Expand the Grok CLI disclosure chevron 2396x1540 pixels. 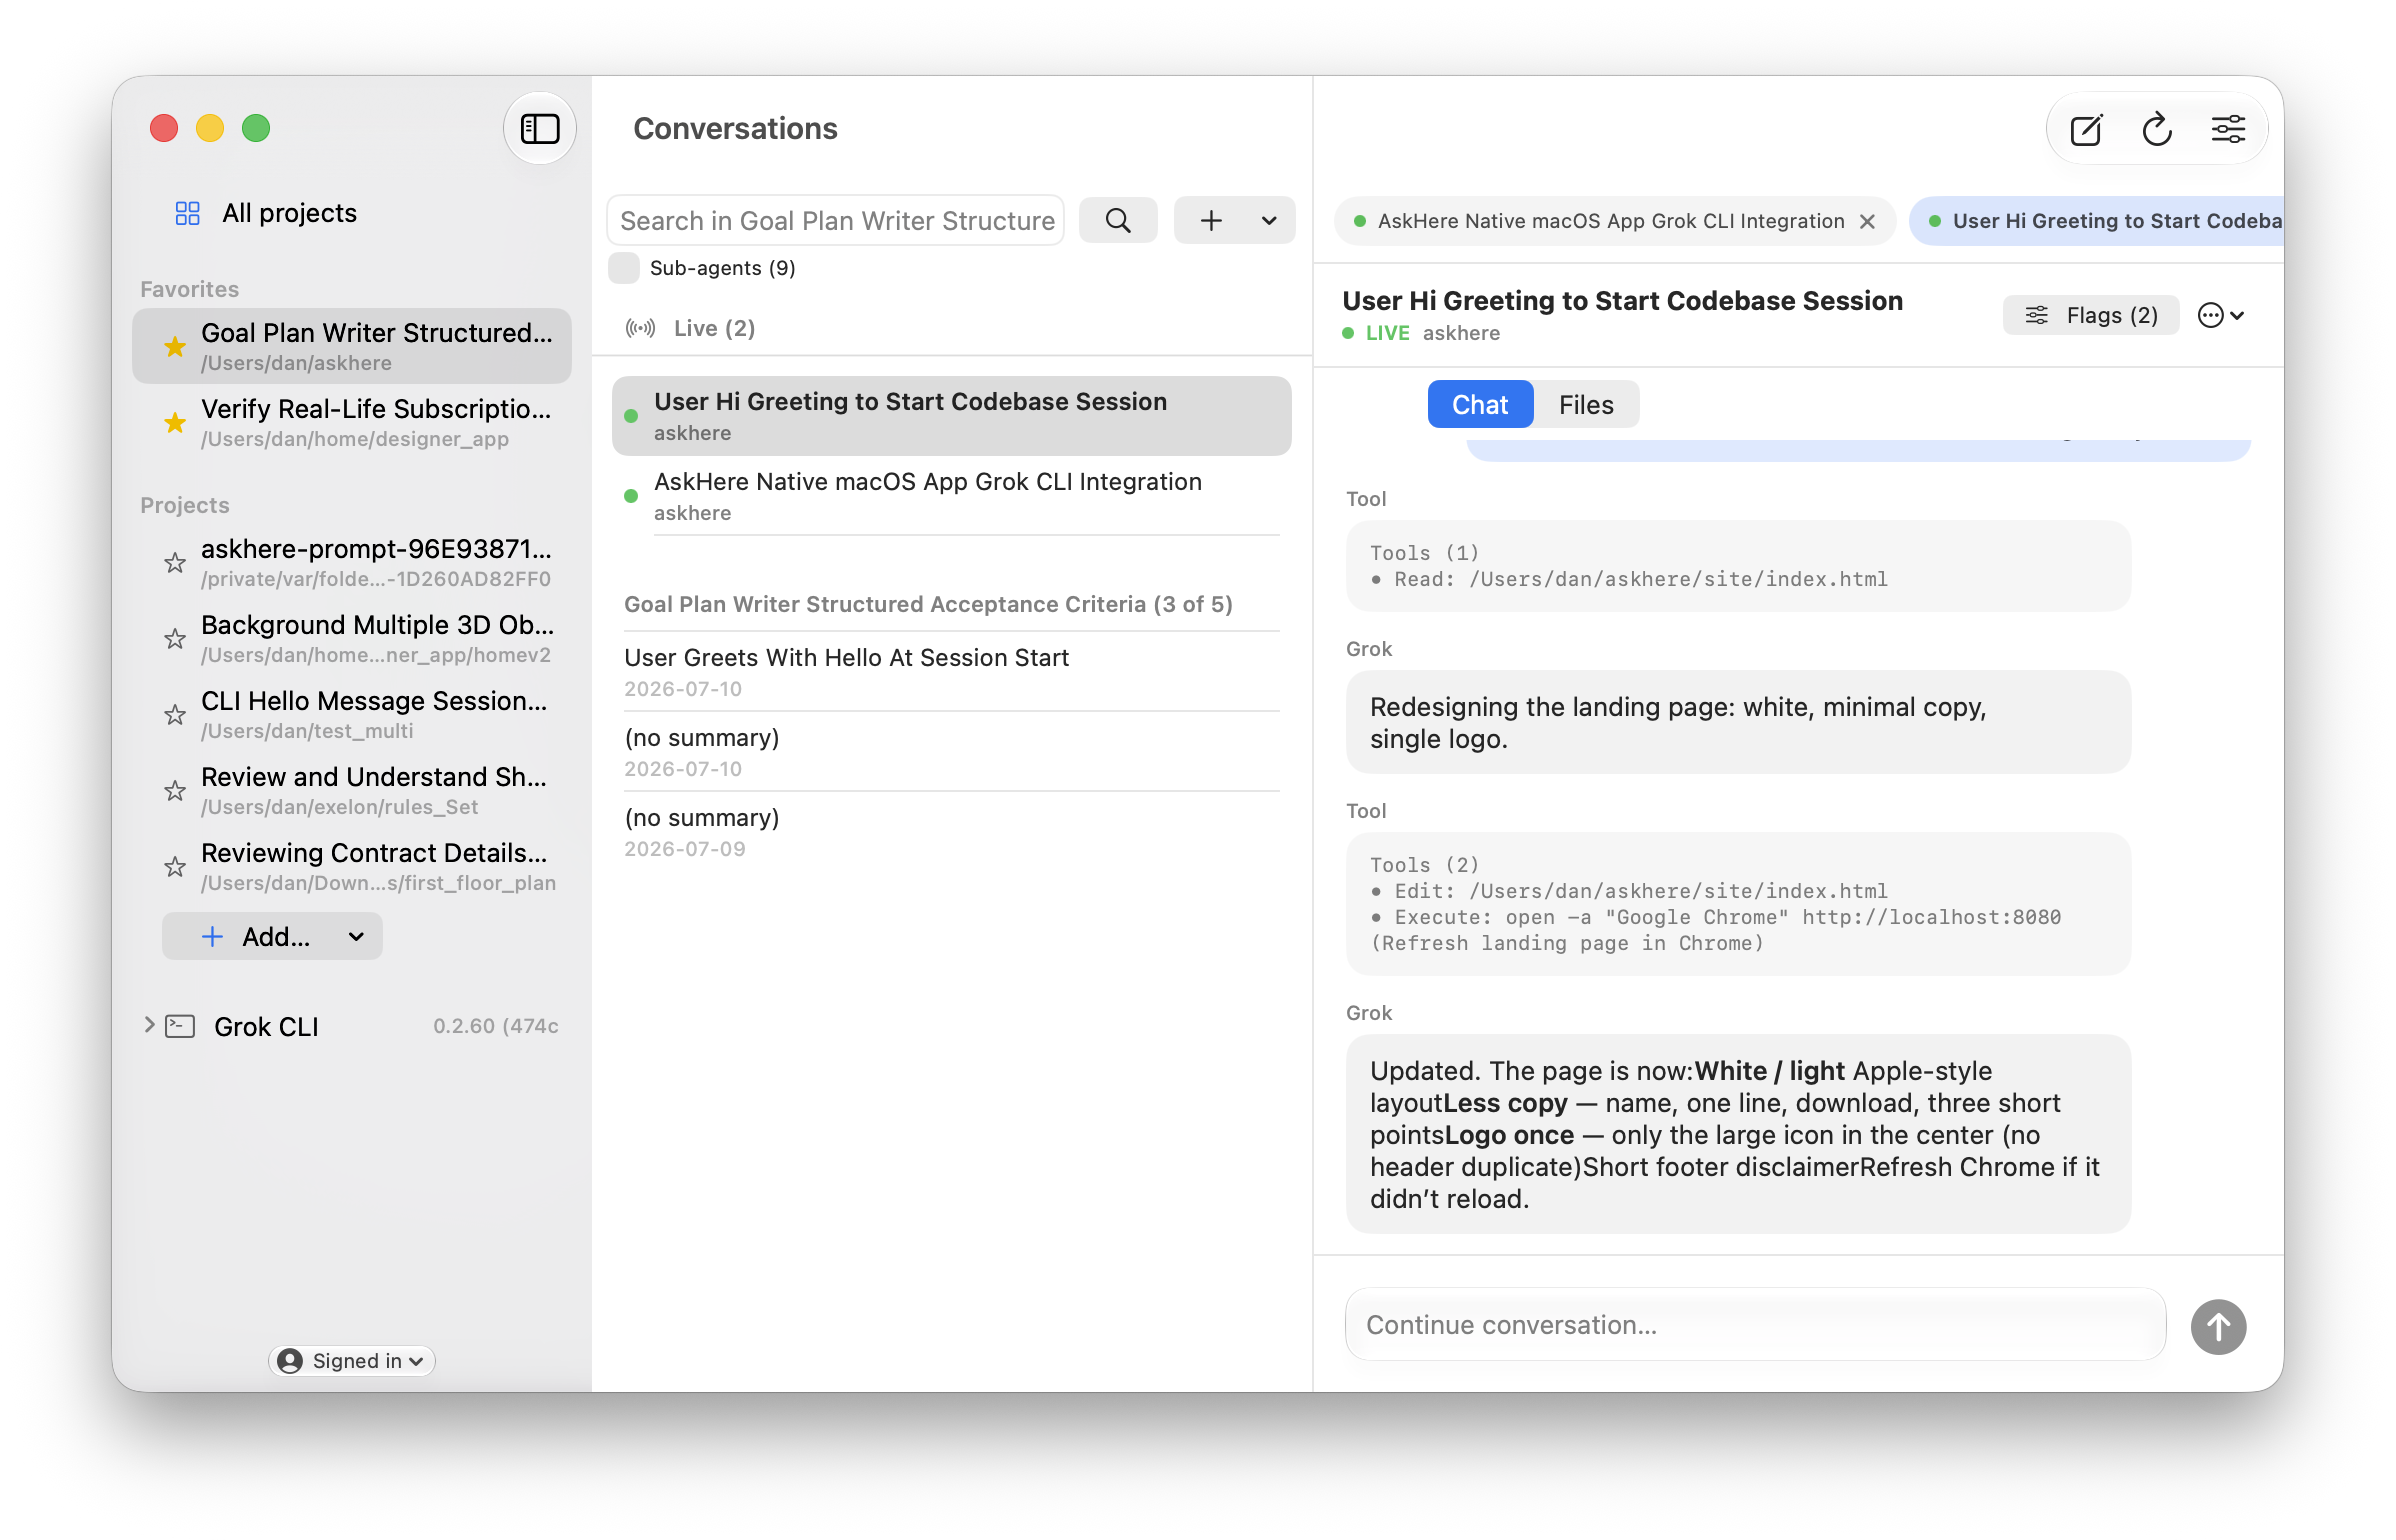[149, 1024]
